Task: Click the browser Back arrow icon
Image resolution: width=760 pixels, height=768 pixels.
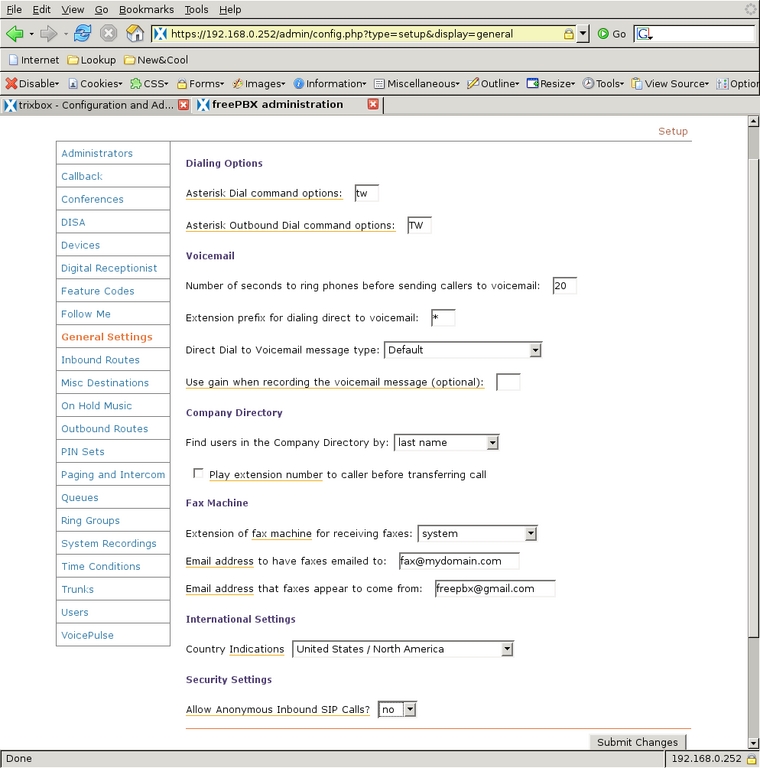Action: click(14, 33)
